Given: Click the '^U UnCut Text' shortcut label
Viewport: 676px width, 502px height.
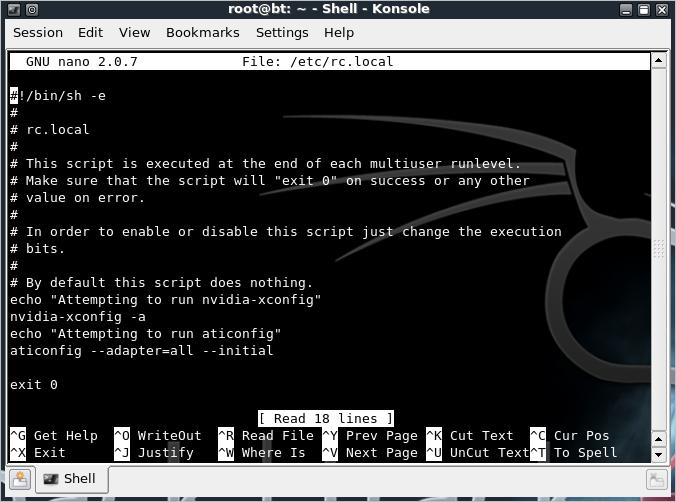Looking at the screenshot, I should point(478,453).
